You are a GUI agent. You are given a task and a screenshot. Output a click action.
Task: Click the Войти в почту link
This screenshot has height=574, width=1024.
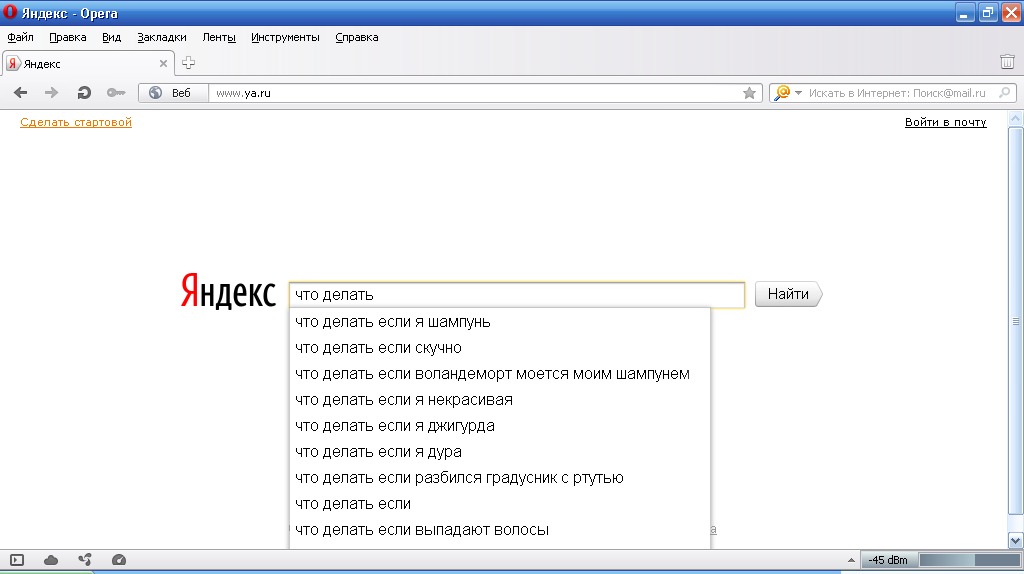pyautogui.click(x=946, y=122)
